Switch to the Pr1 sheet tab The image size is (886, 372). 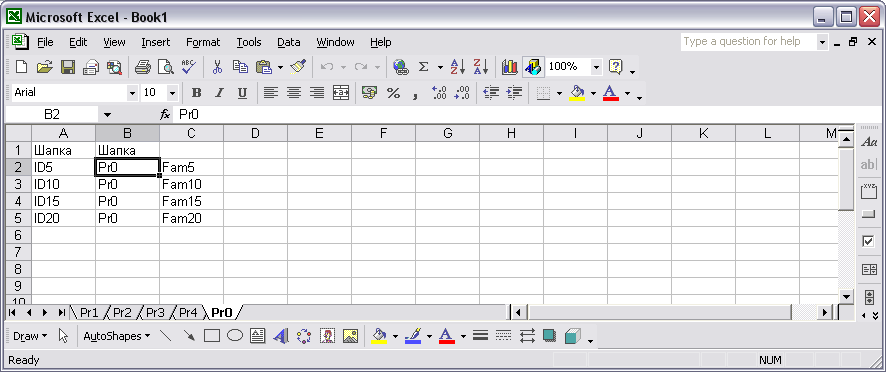point(89,312)
